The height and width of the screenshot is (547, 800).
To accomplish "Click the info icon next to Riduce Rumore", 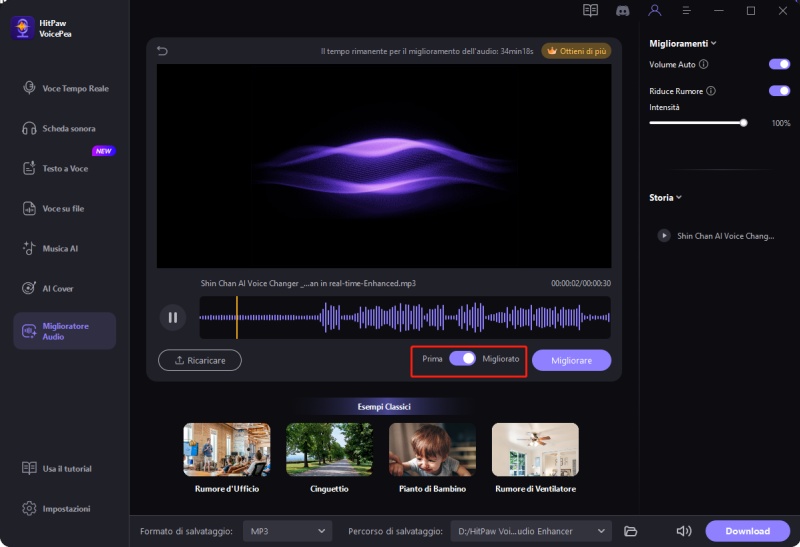I will (711, 91).
